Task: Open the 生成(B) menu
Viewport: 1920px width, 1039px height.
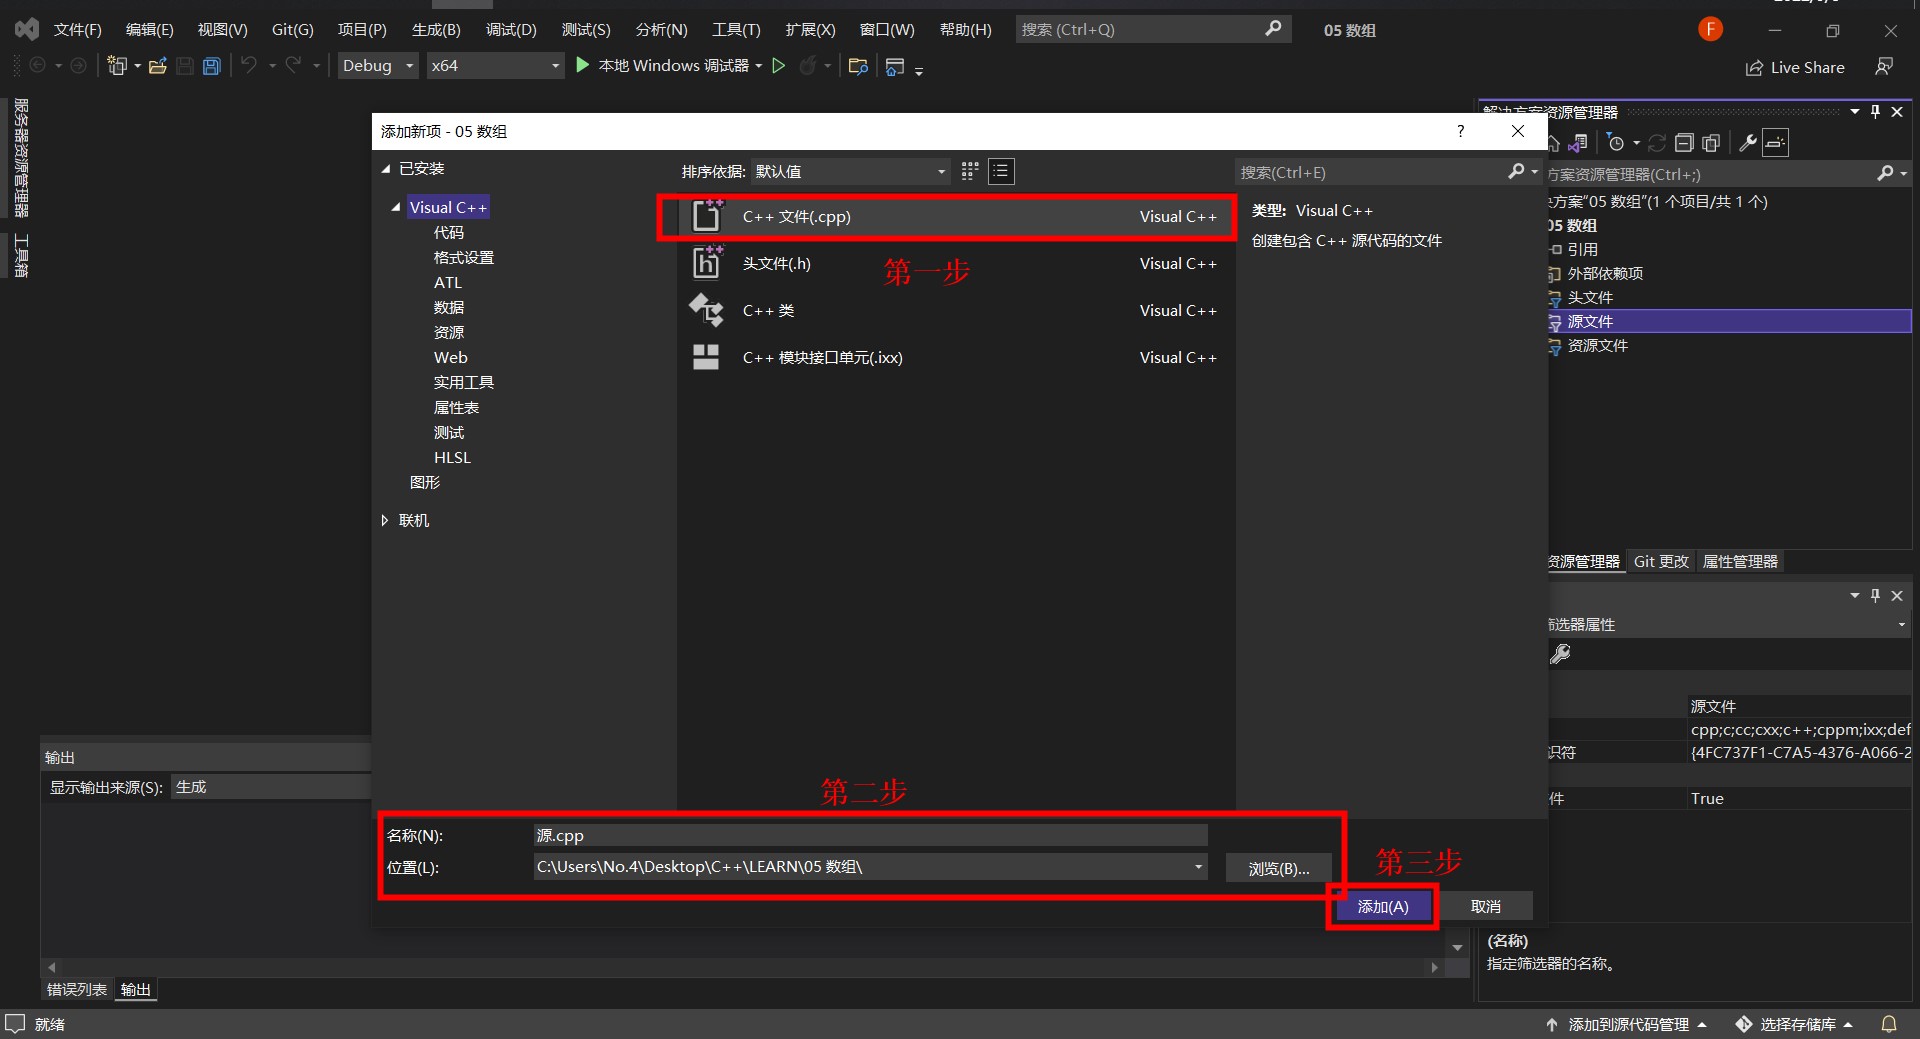Action: point(436,30)
